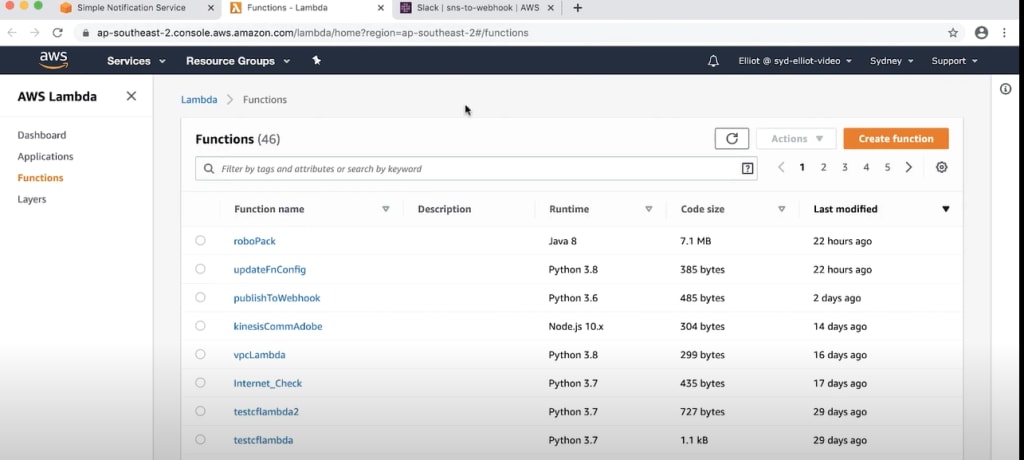The width and height of the screenshot is (1024, 460).
Task: Click the browser address bar URL
Action: 313,33
